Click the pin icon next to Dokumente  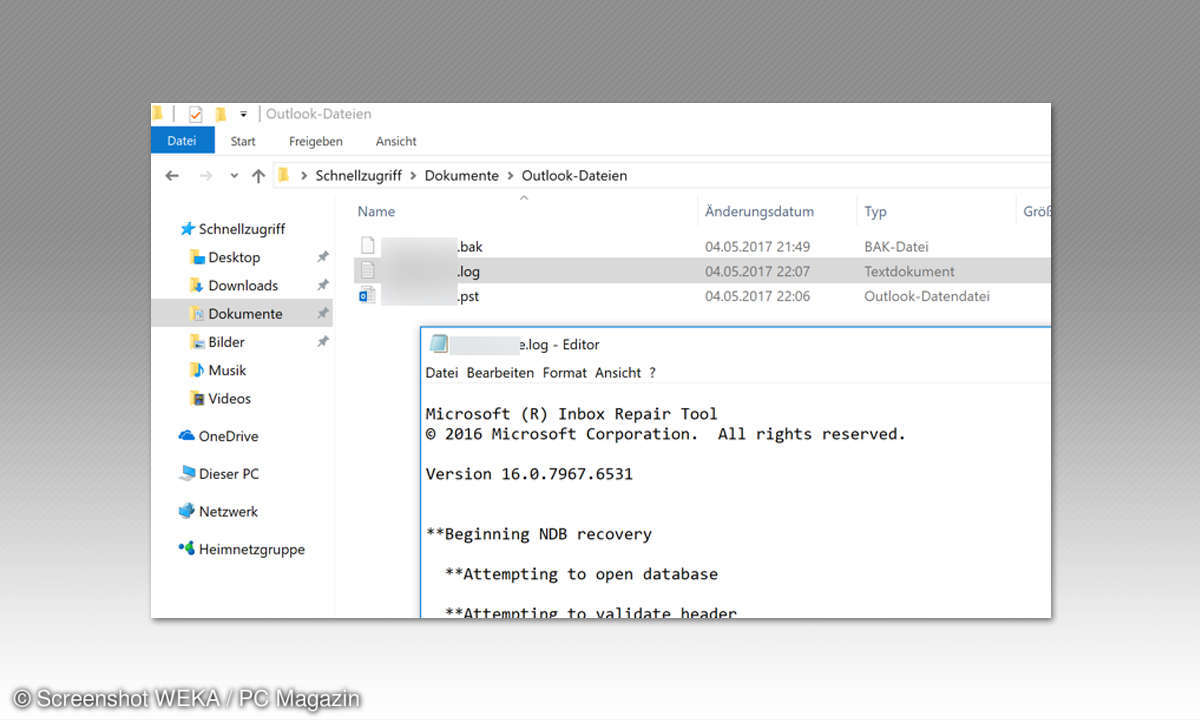click(x=323, y=313)
